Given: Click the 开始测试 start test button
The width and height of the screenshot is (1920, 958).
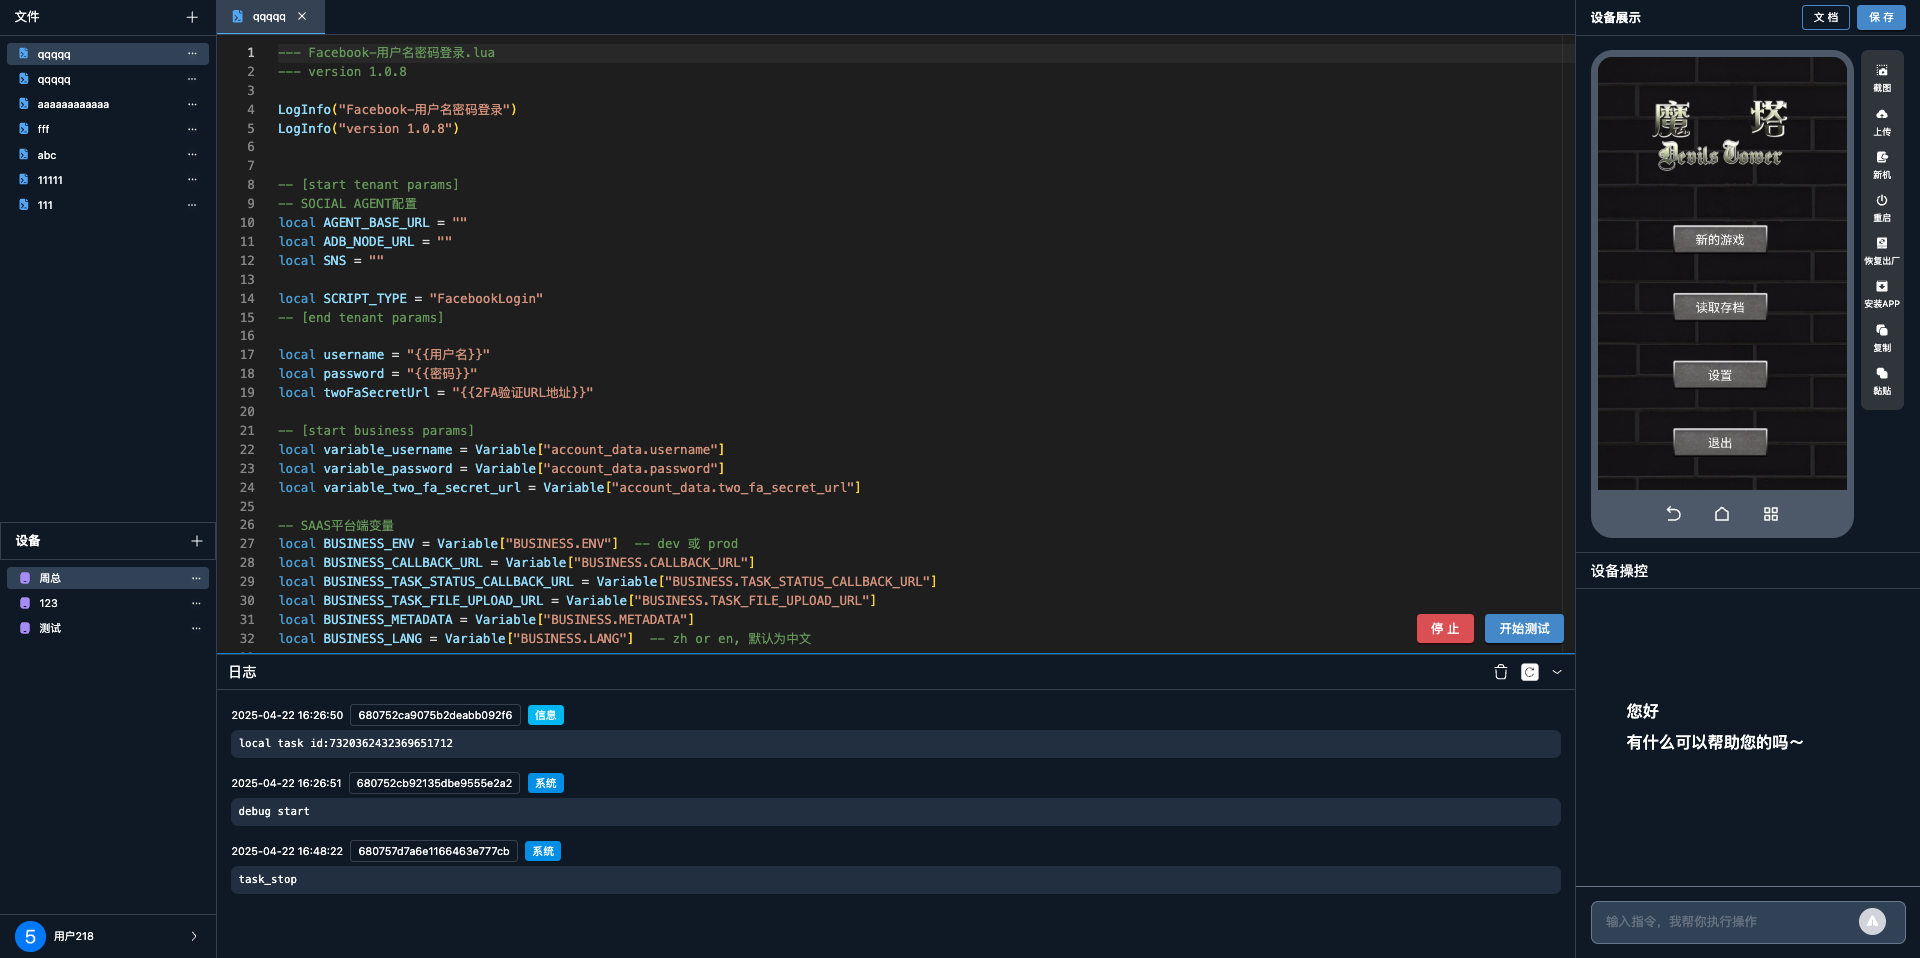Looking at the screenshot, I should click(1523, 628).
